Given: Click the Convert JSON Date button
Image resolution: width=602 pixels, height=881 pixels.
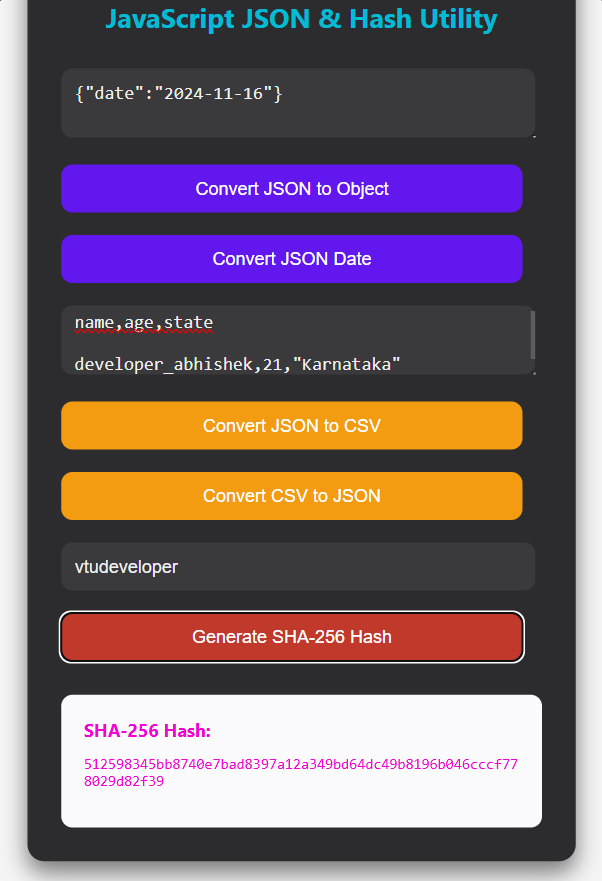Looking at the screenshot, I should 292,259.
